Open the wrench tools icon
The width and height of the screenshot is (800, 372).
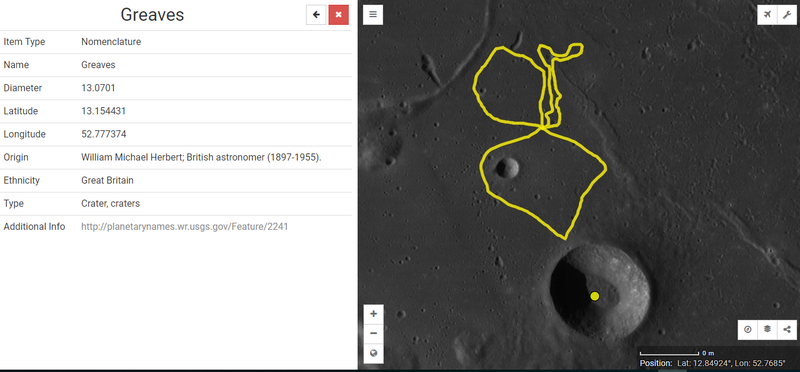(787, 15)
